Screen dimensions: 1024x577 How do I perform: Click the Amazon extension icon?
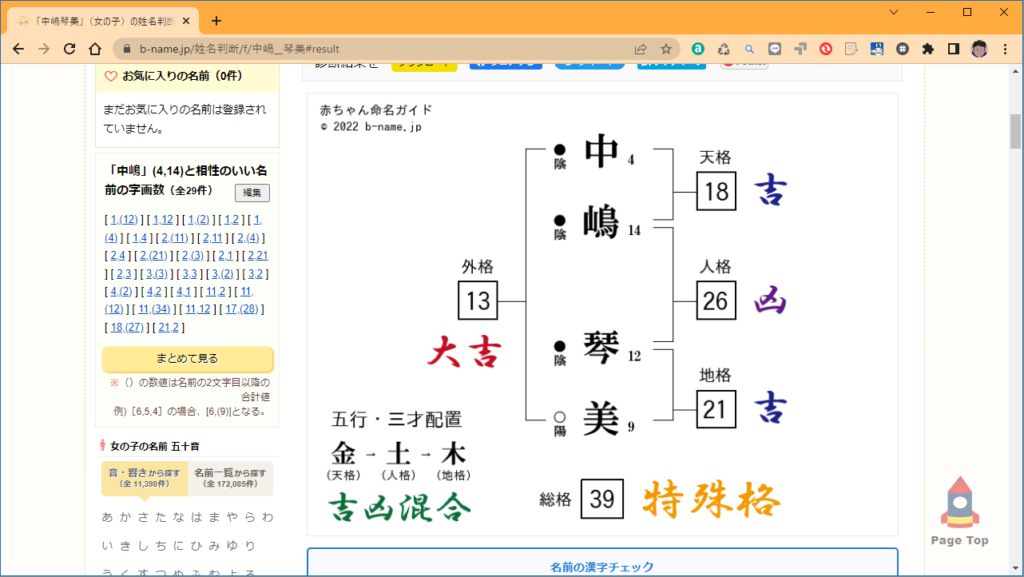pyautogui.click(x=698, y=47)
